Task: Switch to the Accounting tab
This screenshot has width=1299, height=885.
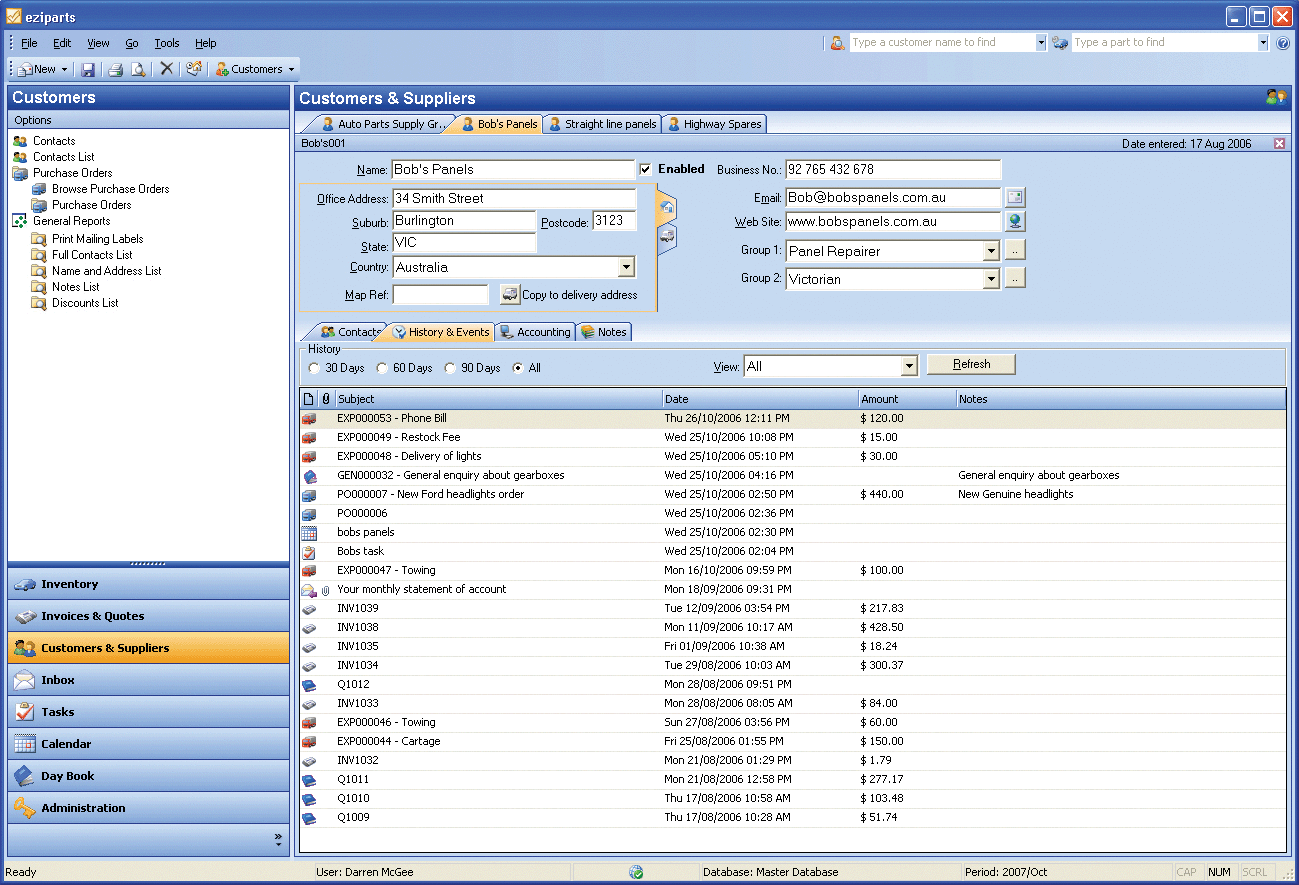Action: point(535,332)
